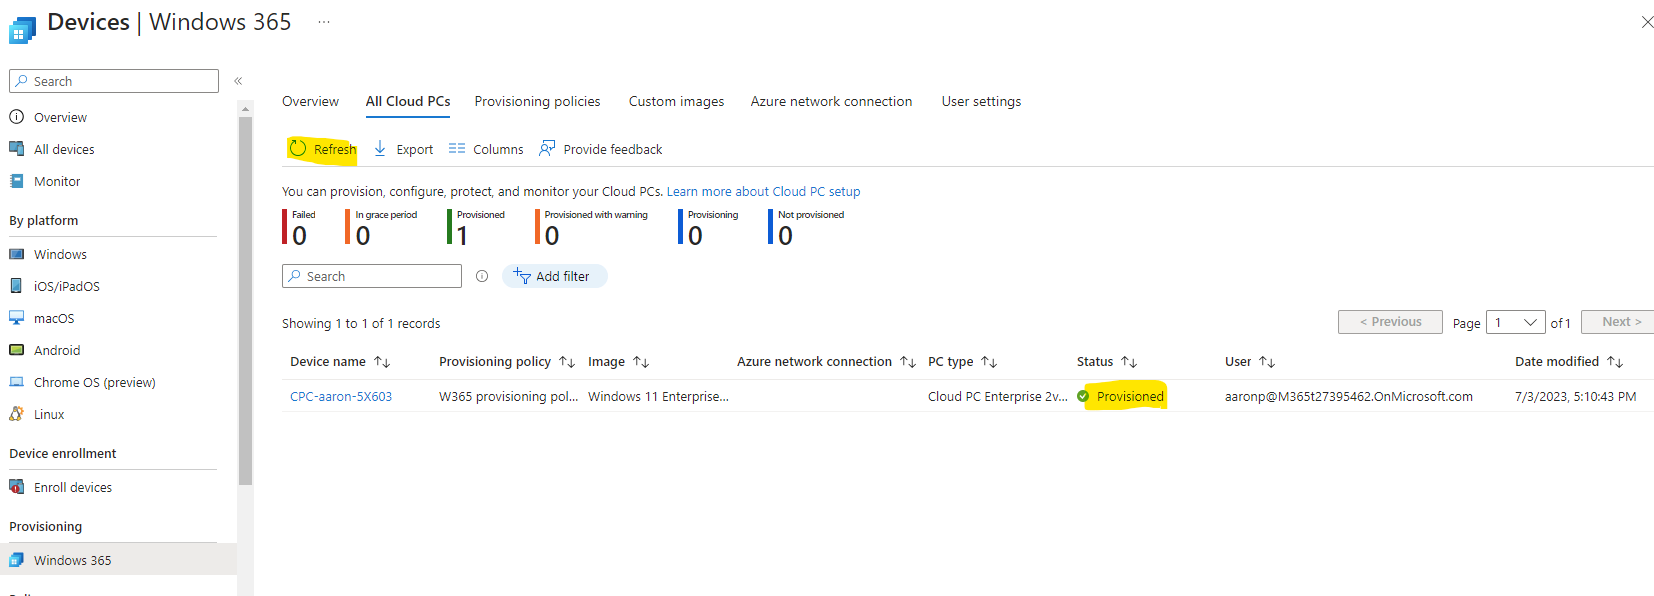Select the Provisioned with warning count tile
Viewport: 1654px width, 596px height.
tap(591, 228)
